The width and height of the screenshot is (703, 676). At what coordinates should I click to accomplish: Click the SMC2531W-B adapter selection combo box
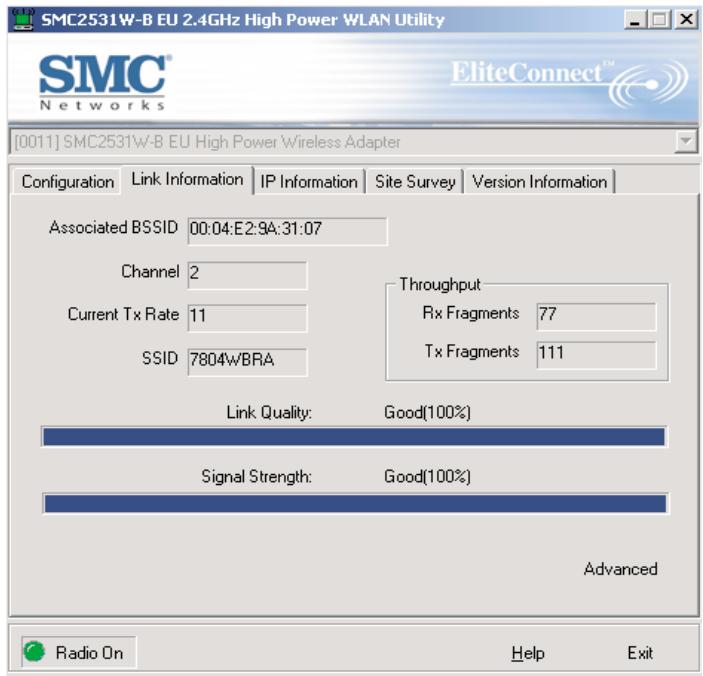[x=353, y=142]
